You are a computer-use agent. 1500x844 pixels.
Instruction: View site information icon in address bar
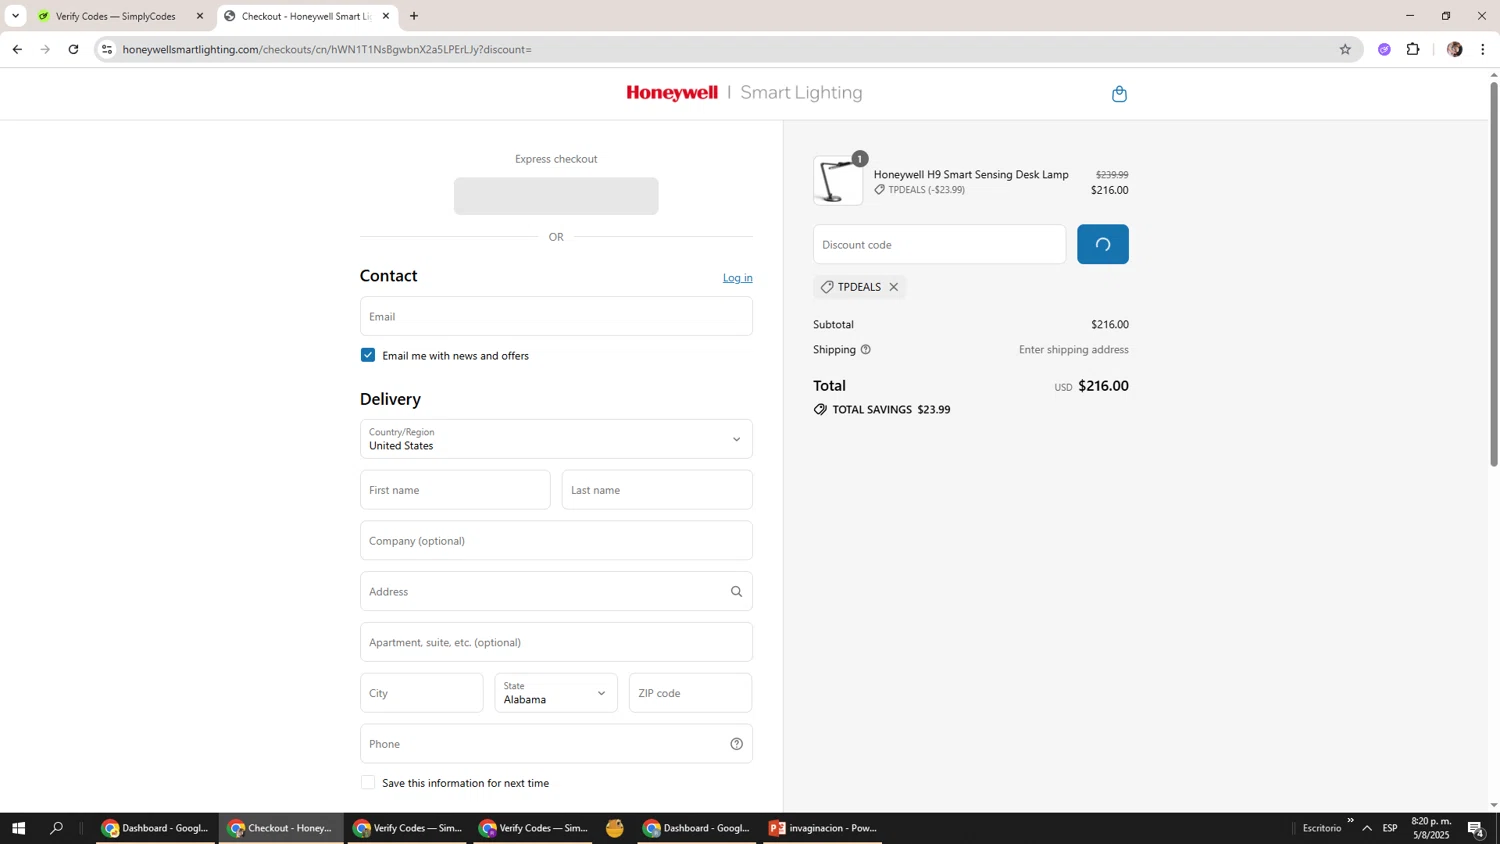107,49
